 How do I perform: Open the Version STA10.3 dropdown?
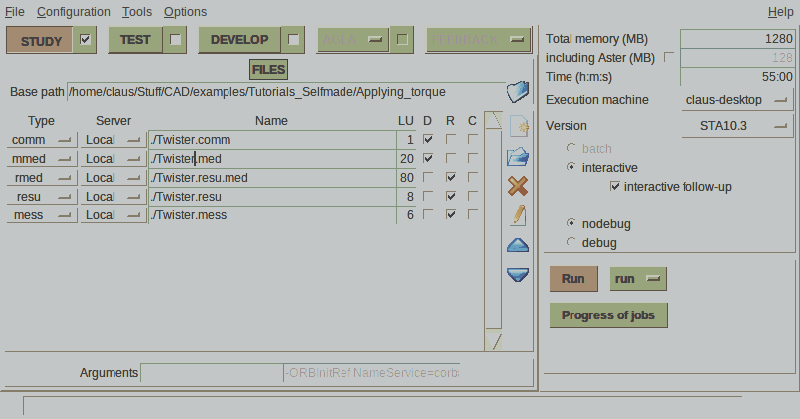pos(738,126)
